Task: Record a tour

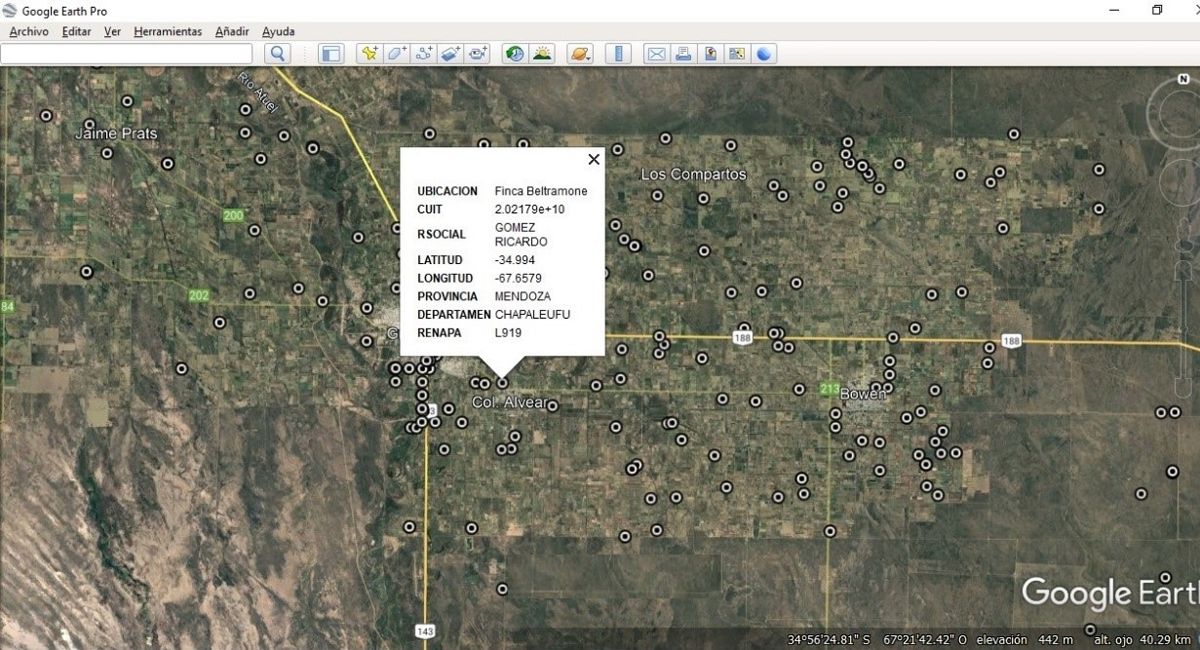Action: (x=478, y=54)
